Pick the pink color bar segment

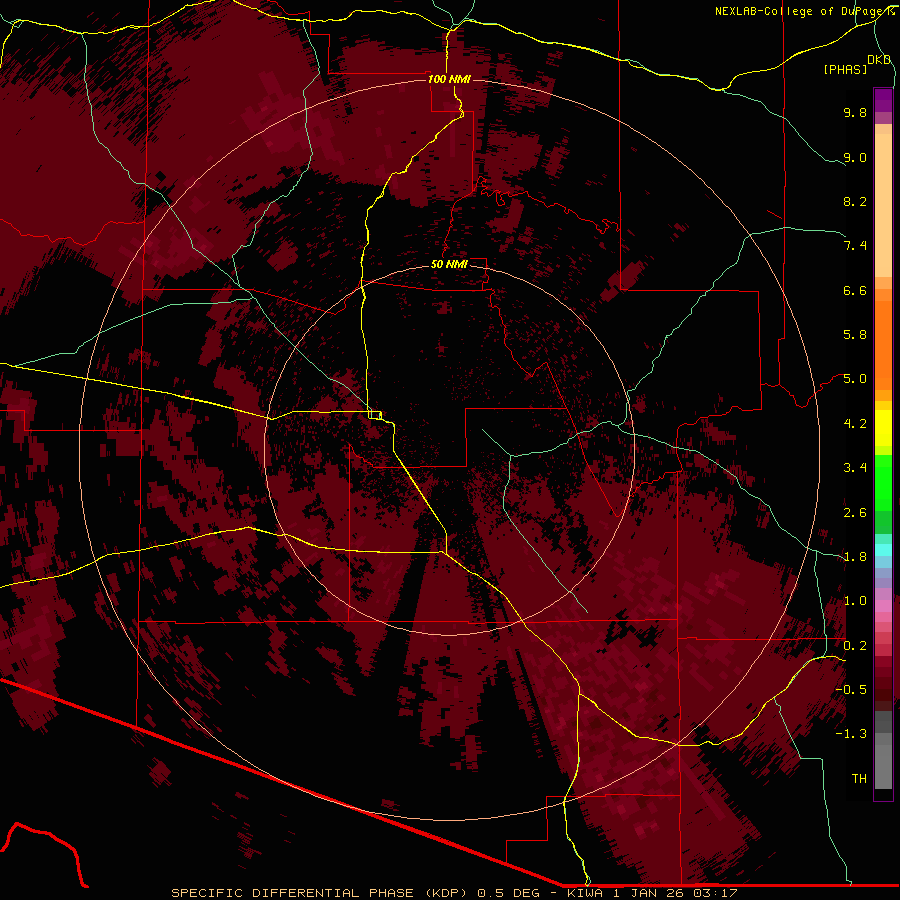click(x=883, y=606)
